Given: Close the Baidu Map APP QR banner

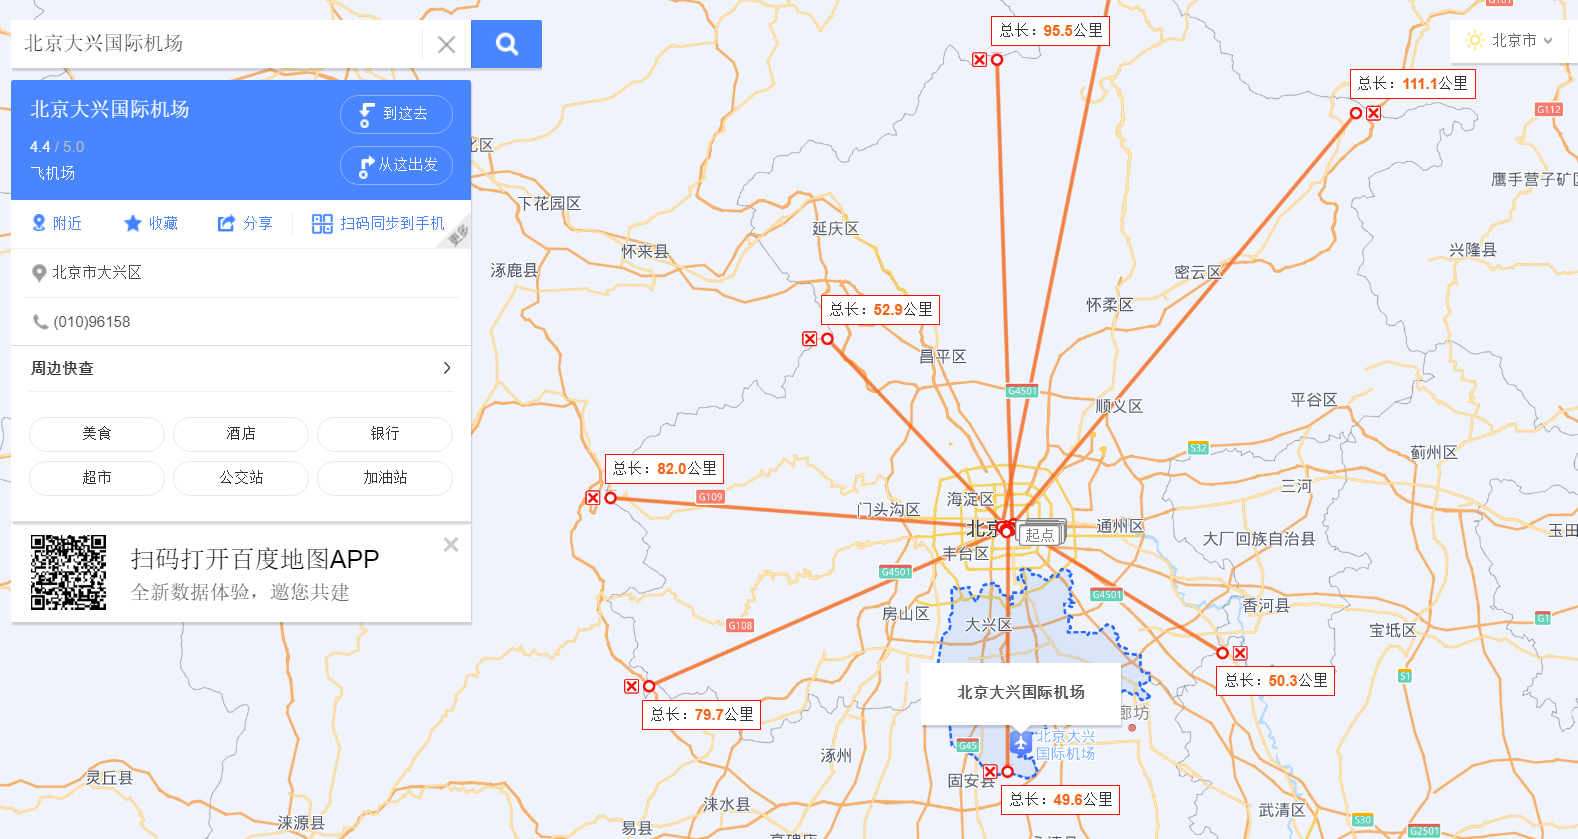Looking at the screenshot, I should tap(451, 545).
